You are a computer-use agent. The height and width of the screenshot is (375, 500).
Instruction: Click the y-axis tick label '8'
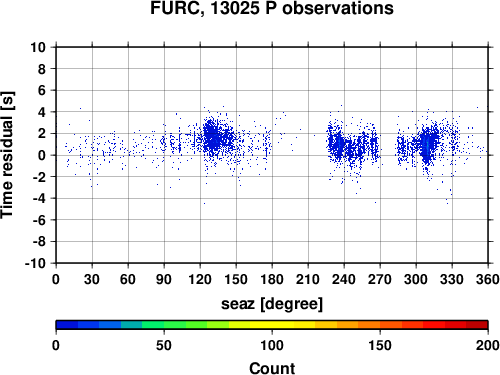pyautogui.click(x=42, y=69)
